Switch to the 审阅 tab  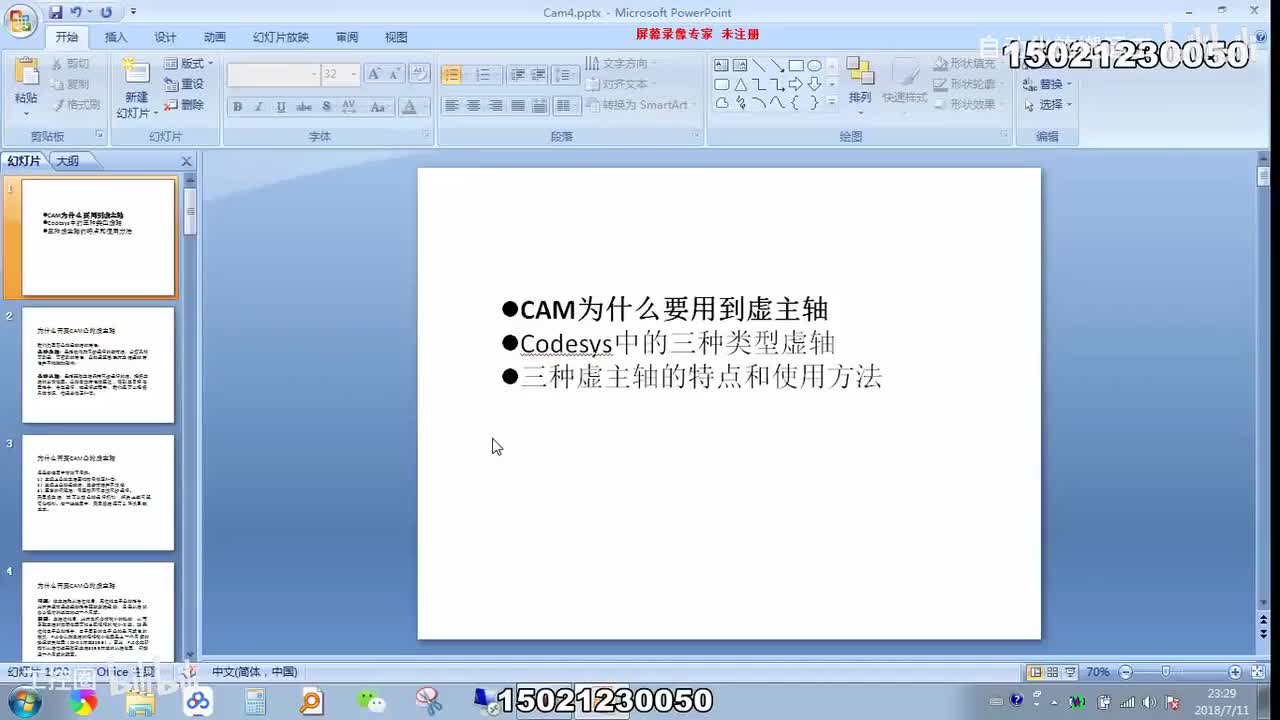(347, 37)
